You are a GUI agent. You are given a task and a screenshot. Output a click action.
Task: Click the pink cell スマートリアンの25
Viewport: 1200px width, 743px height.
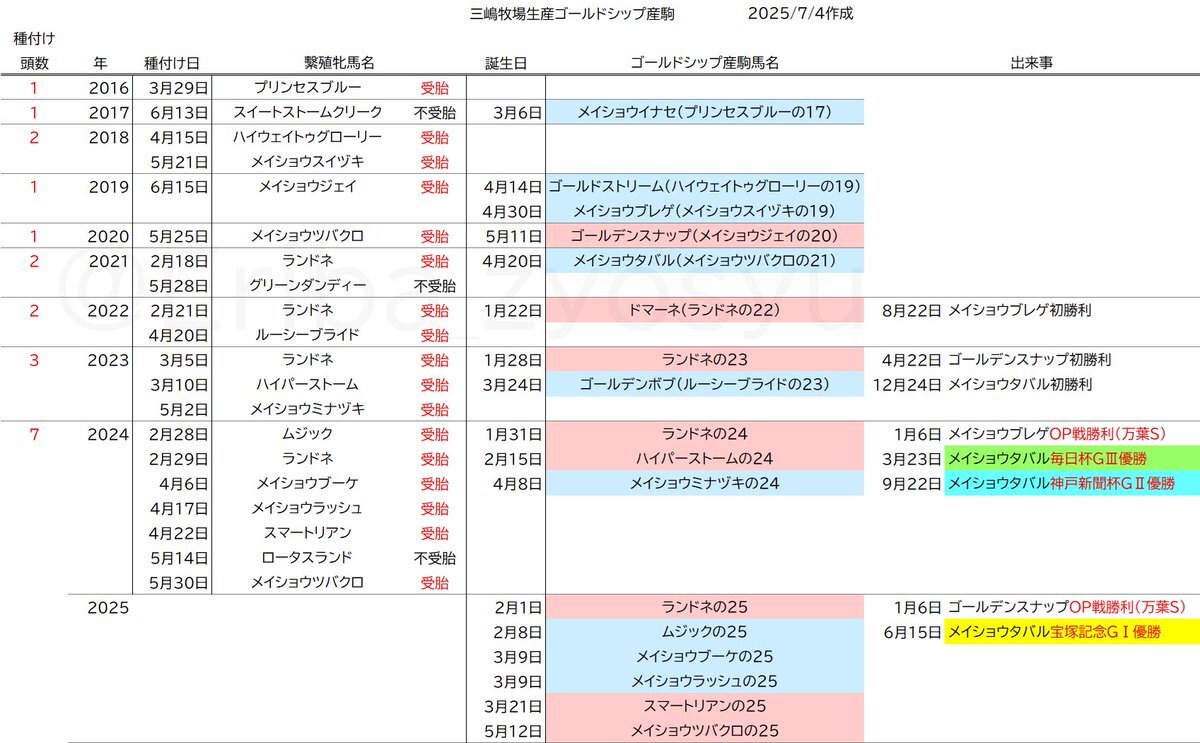[x=704, y=706]
